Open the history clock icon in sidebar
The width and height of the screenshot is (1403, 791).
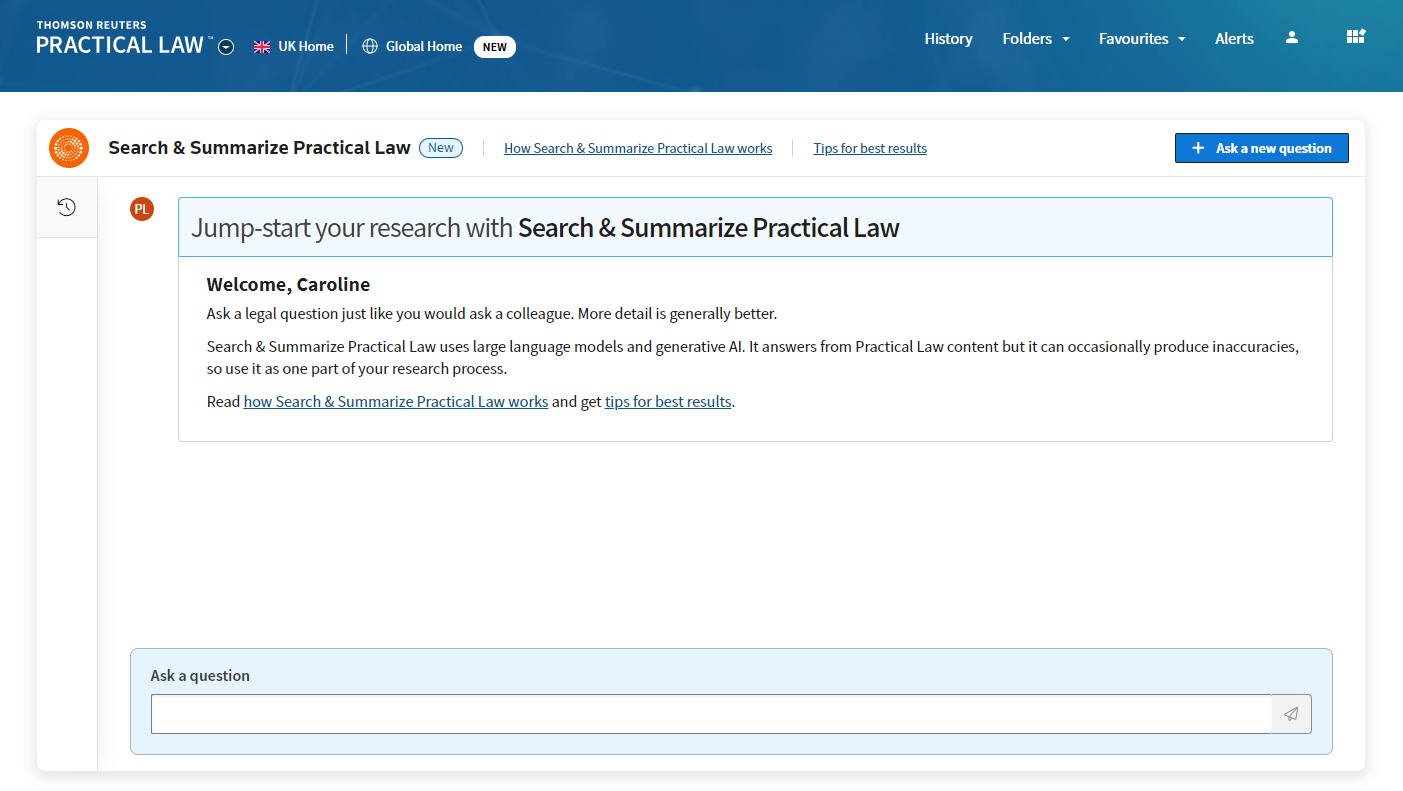coord(66,208)
